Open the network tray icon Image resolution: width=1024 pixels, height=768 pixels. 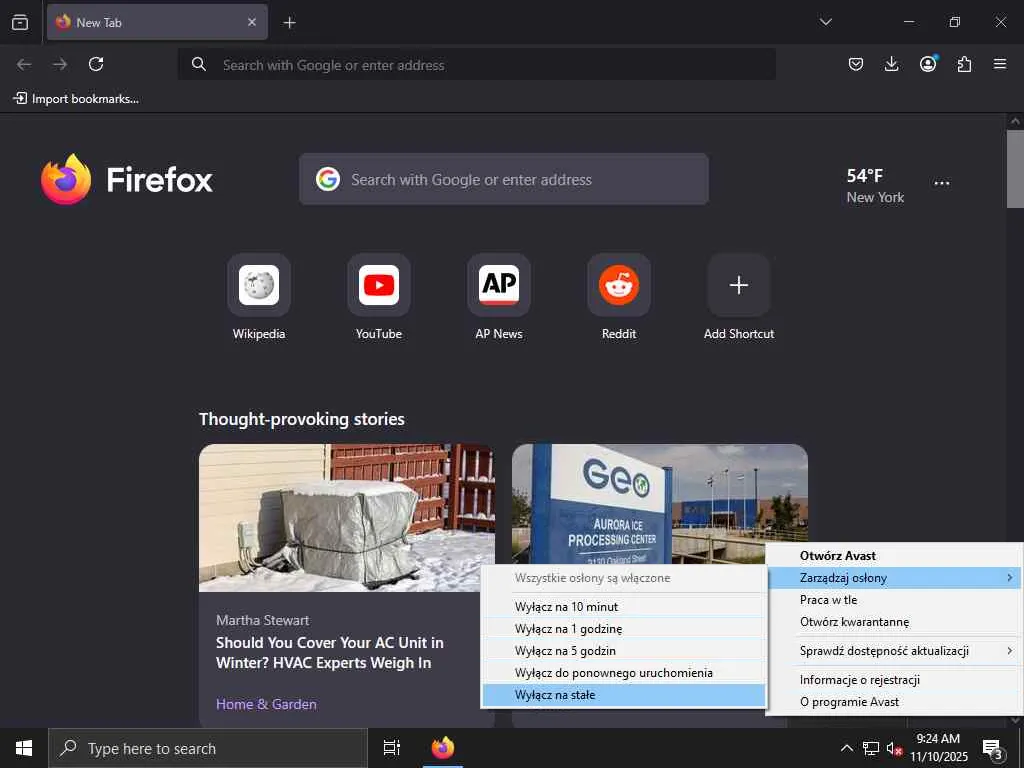[x=871, y=748]
